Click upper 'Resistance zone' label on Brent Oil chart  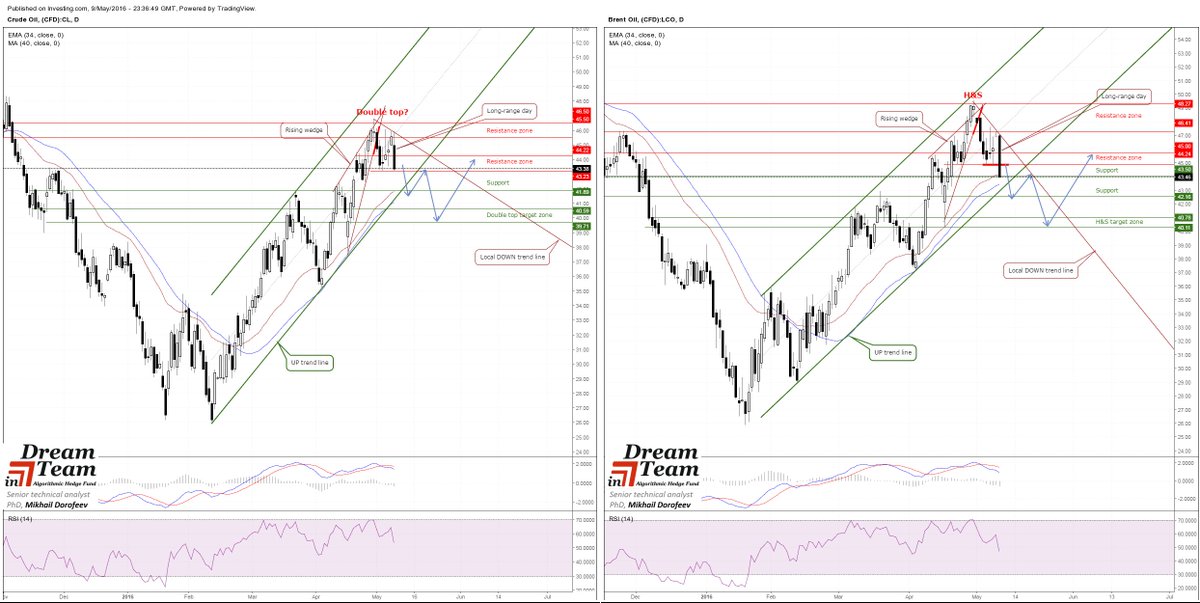1119,116
